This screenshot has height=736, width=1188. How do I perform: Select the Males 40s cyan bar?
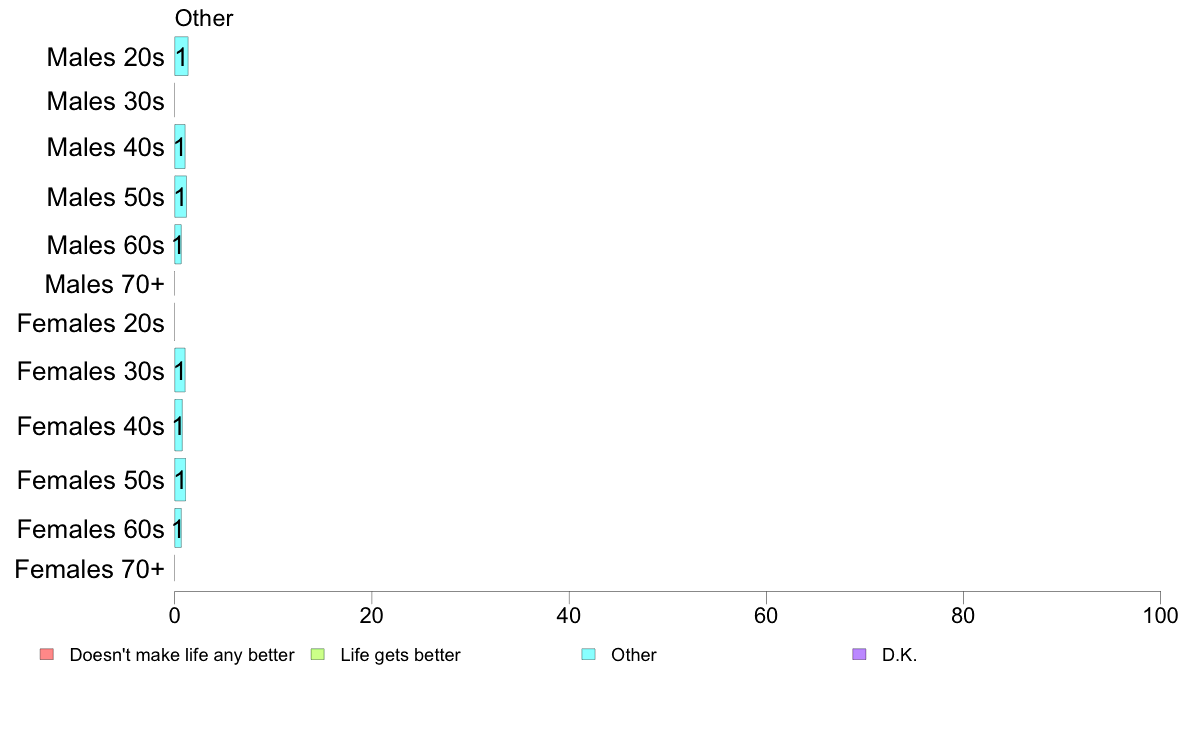pyautogui.click(x=180, y=146)
